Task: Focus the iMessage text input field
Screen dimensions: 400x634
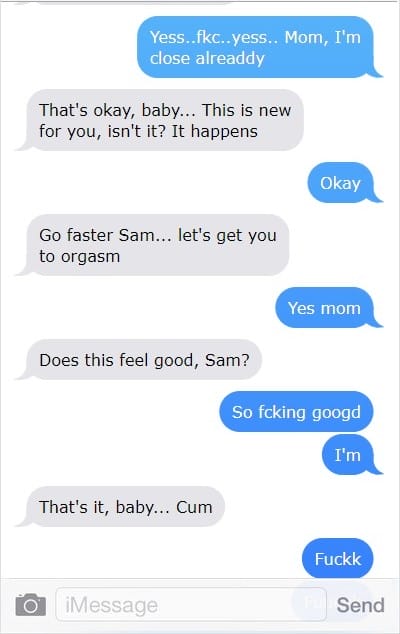Action: coord(191,604)
